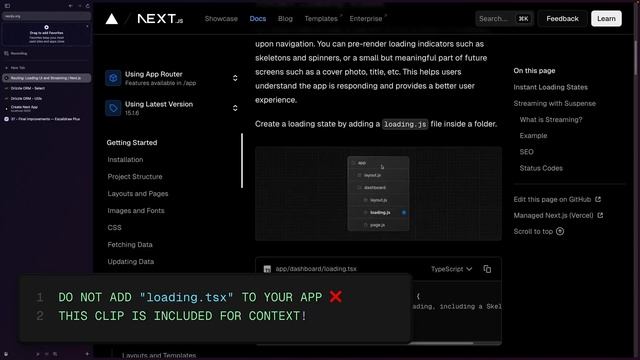This screenshot has height=360, width=640.
Task: Click the Feedback button
Action: click(x=562, y=19)
